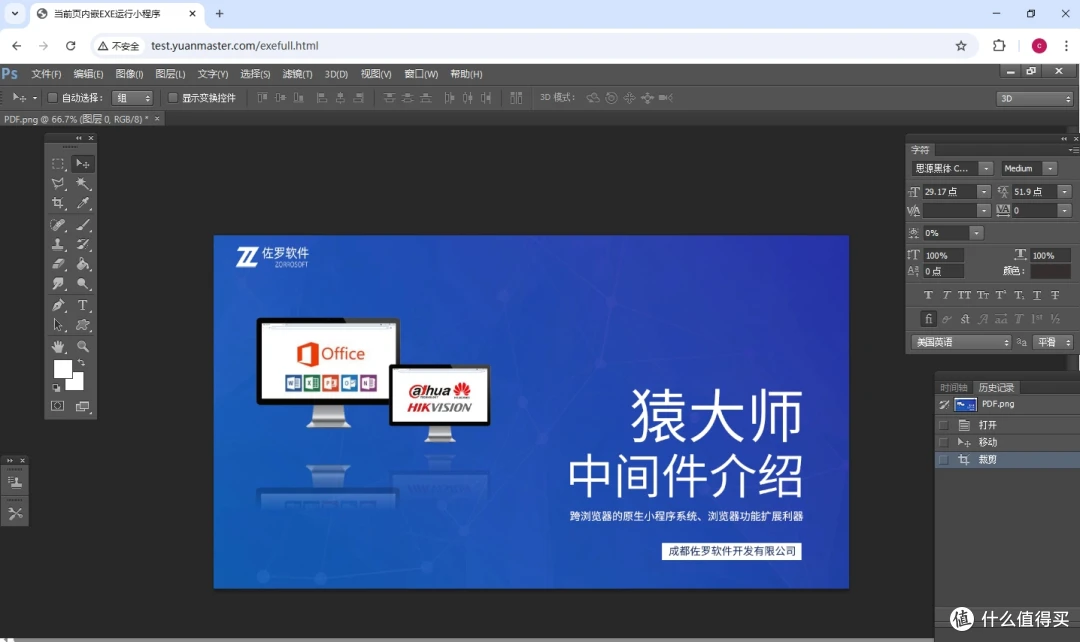Select the Rectangular Marquee tool

click(58, 164)
